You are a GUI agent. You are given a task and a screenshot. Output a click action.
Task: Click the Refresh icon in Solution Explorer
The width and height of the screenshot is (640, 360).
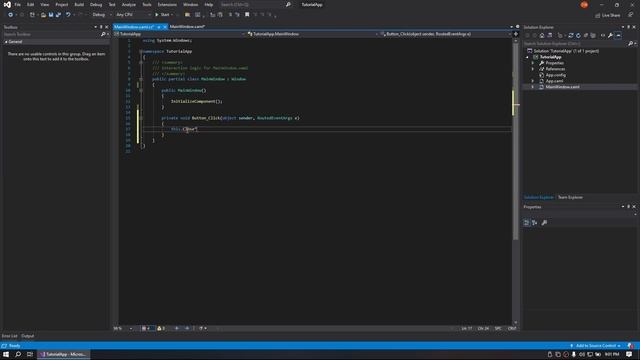pos(578,36)
